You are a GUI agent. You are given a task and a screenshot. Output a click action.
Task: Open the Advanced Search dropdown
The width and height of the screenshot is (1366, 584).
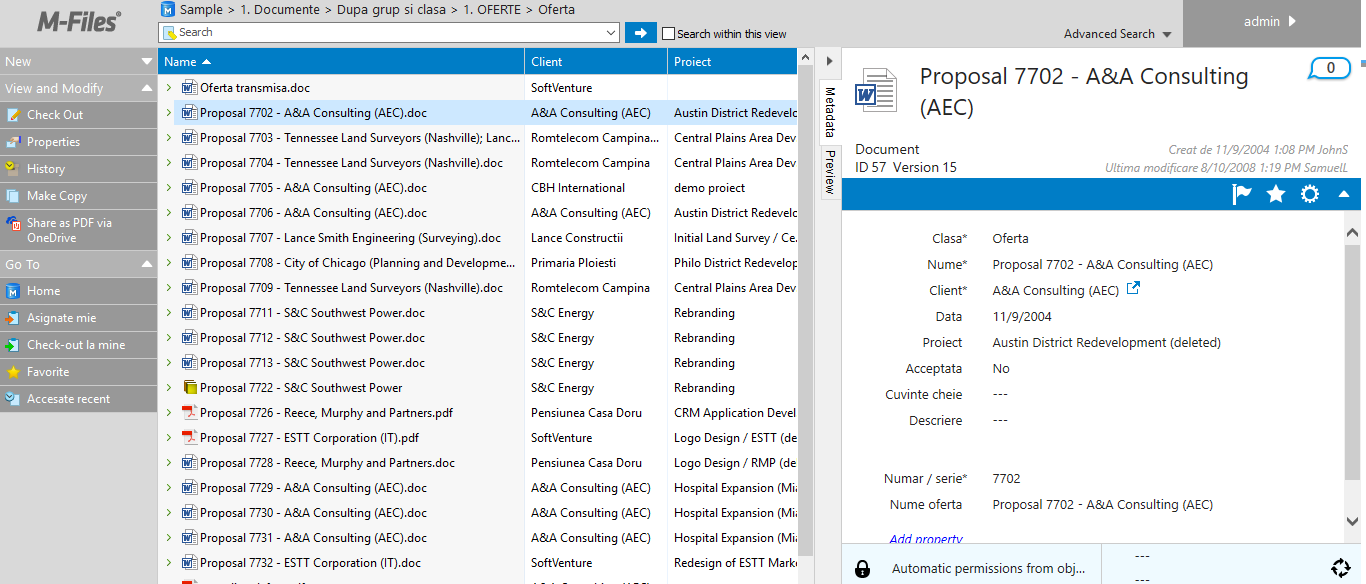click(x=1116, y=34)
